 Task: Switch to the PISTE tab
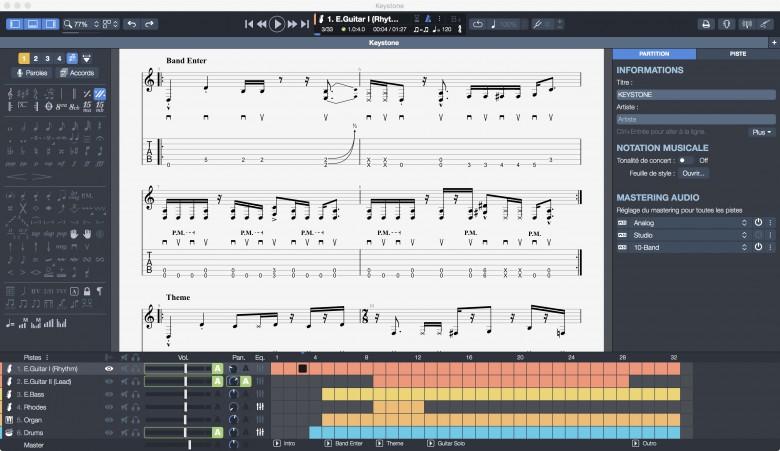pyautogui.click(x=737, y=53)
